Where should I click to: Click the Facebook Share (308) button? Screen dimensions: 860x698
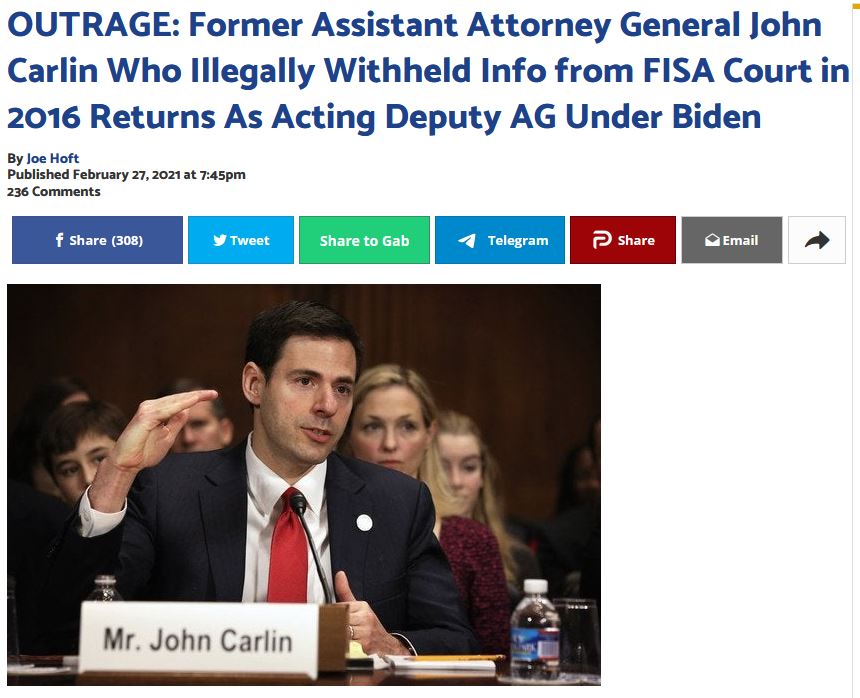click(x=97, y=240)
